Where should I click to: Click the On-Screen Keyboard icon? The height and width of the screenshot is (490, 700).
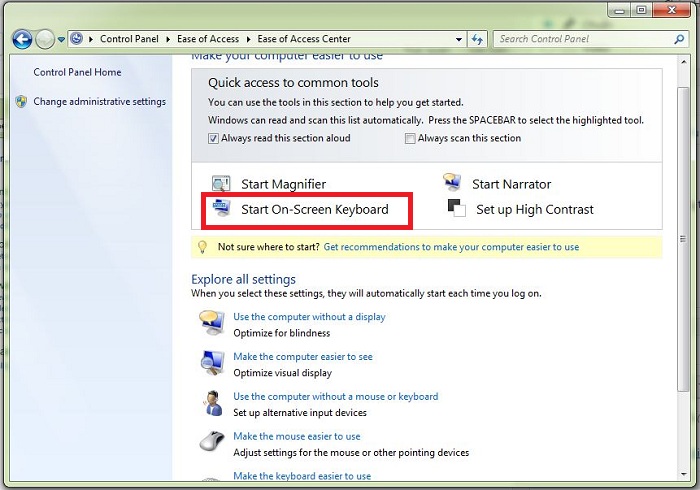pos(221,208)
